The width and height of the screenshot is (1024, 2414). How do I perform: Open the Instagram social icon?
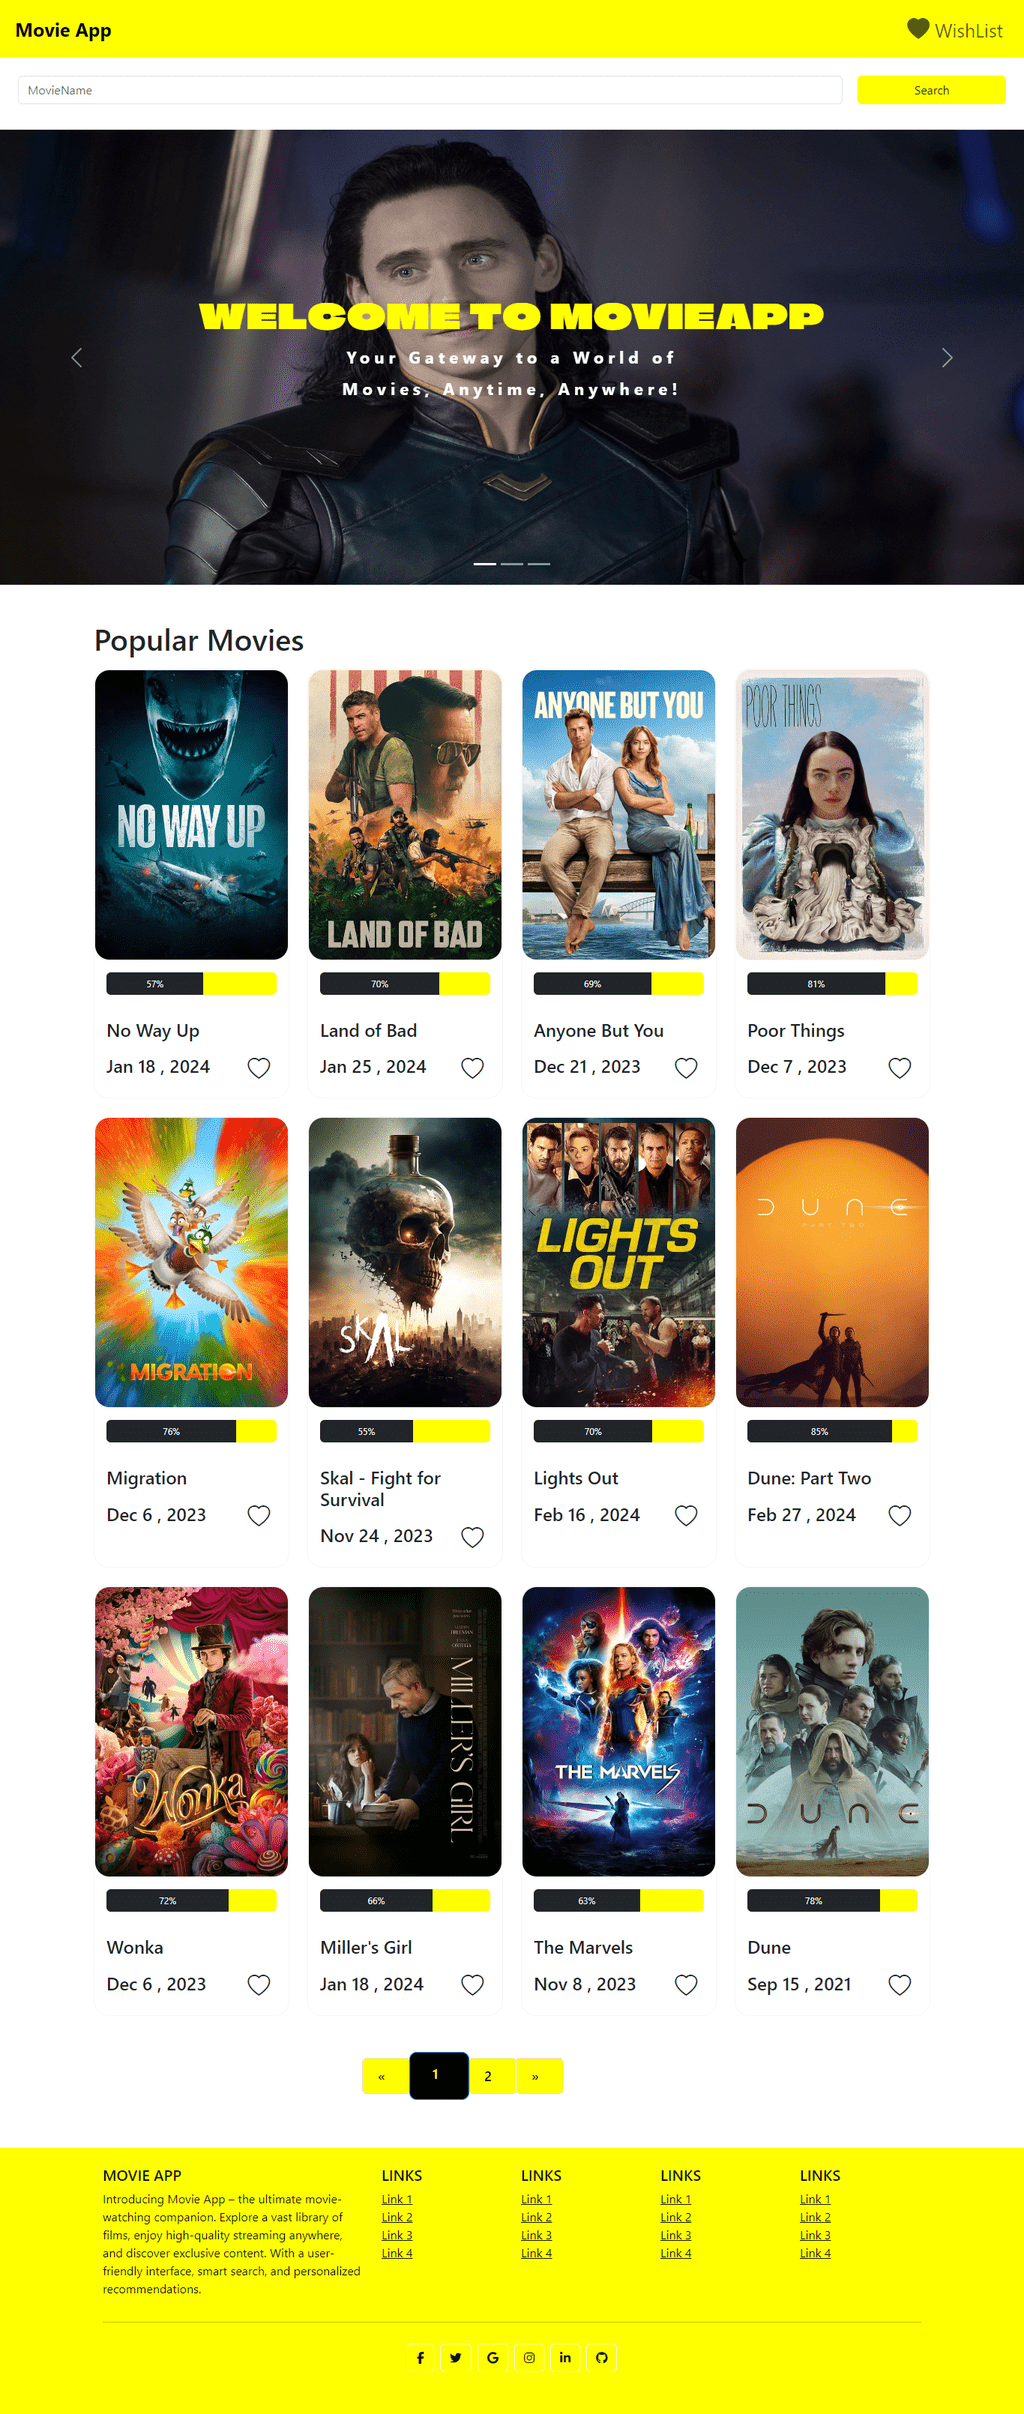tap(529, 2357)
